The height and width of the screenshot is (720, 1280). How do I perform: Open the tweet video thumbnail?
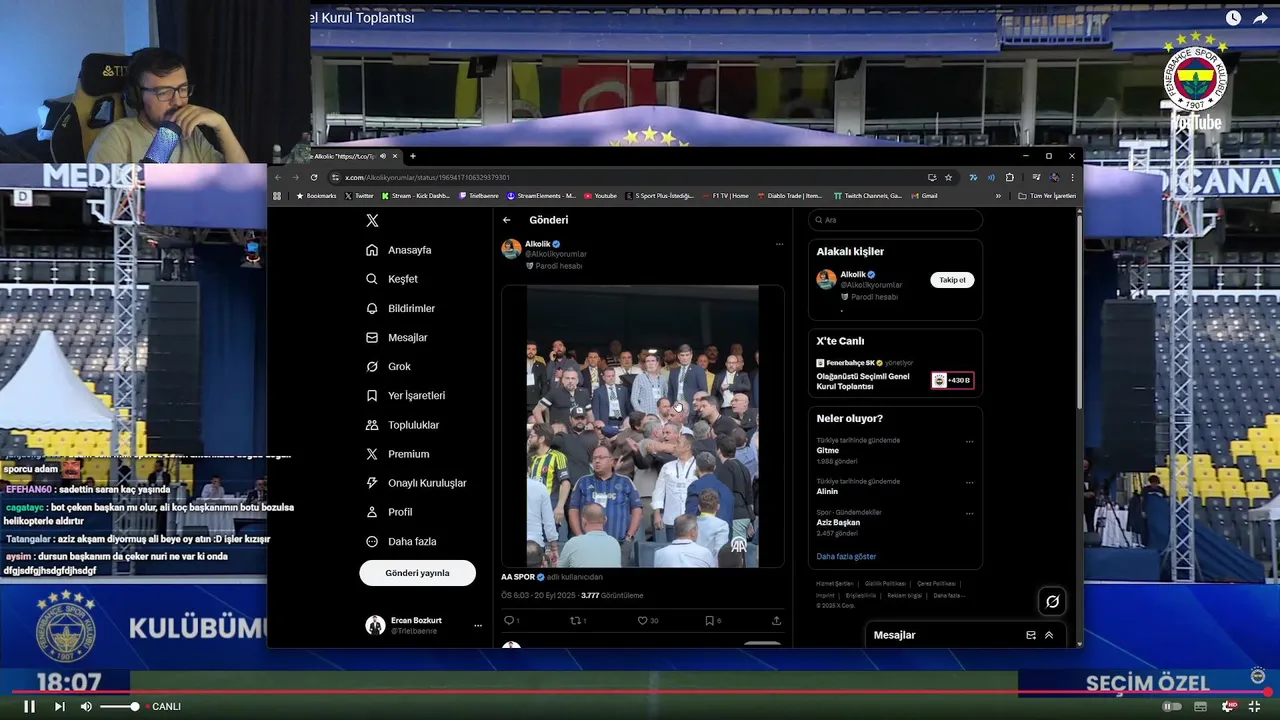642,427
